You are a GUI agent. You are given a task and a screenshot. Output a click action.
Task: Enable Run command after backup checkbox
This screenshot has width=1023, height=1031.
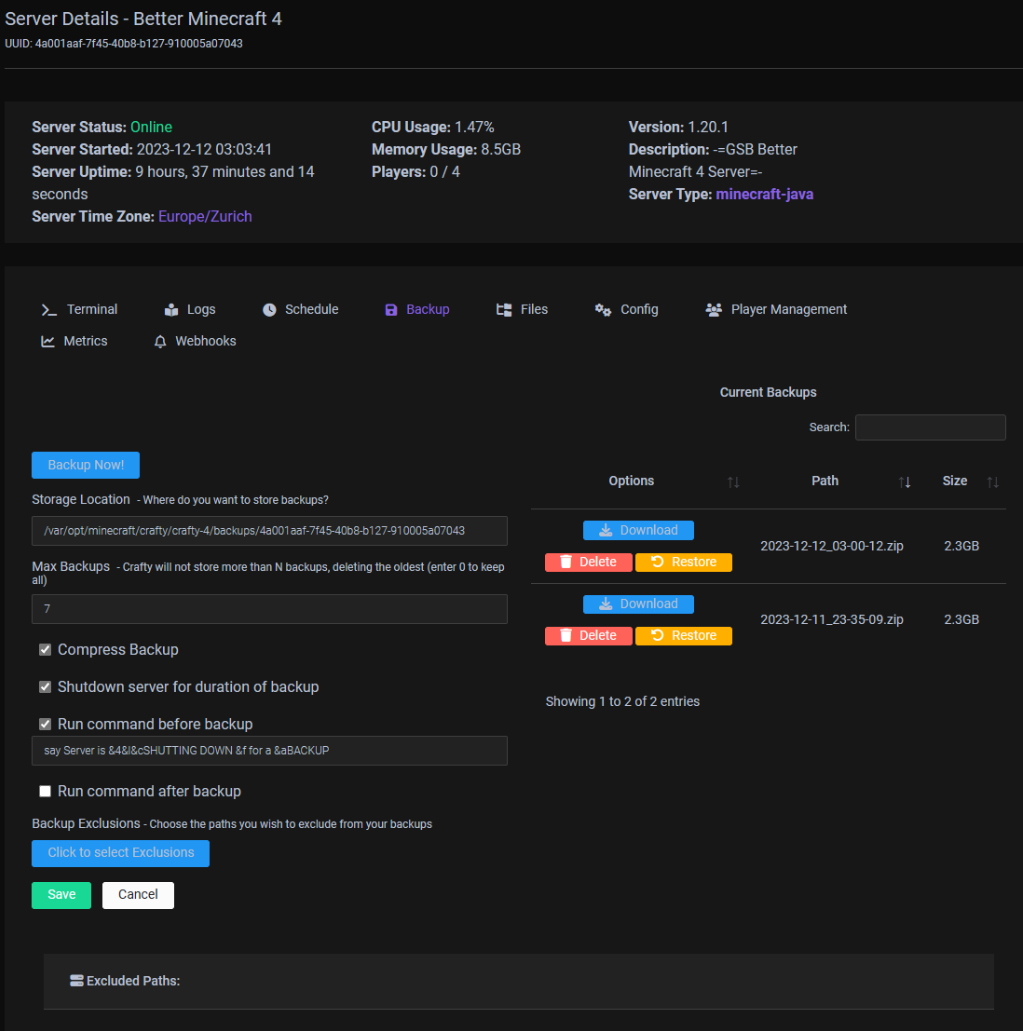(45, 791)
